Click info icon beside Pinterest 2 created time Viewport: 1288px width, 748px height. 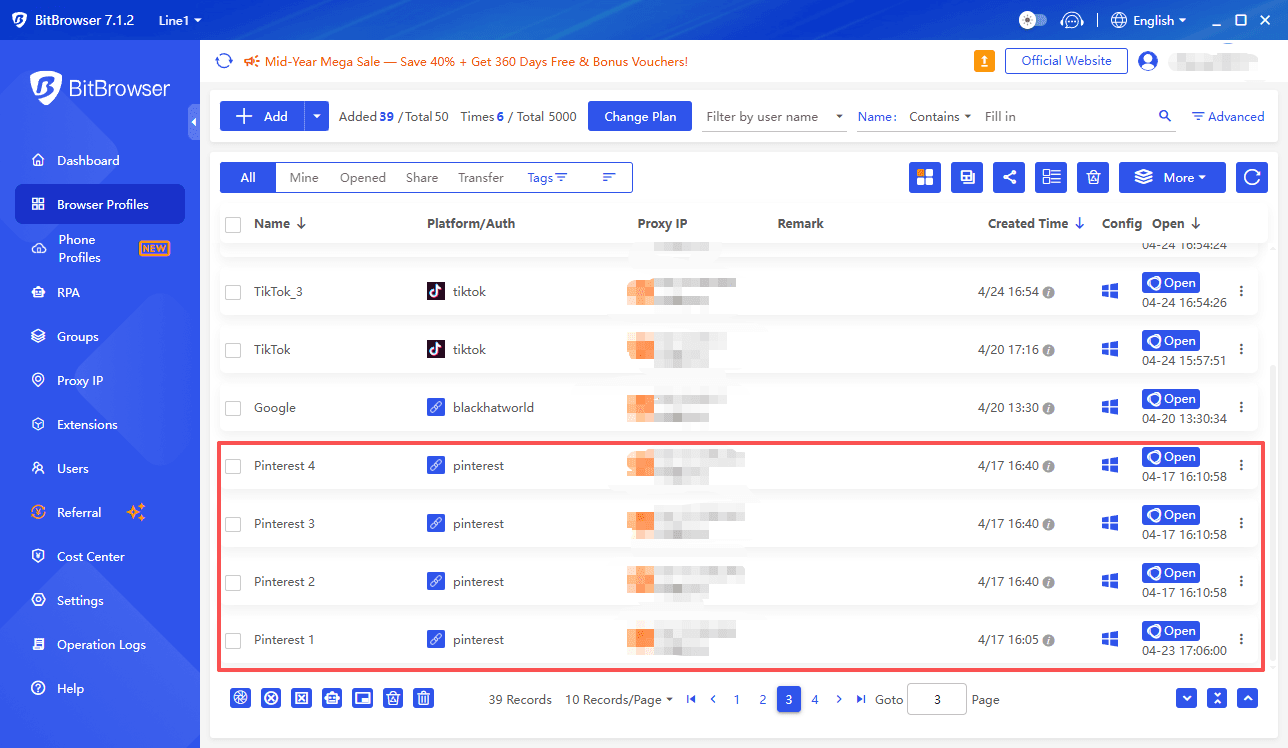click(1049, 582)
